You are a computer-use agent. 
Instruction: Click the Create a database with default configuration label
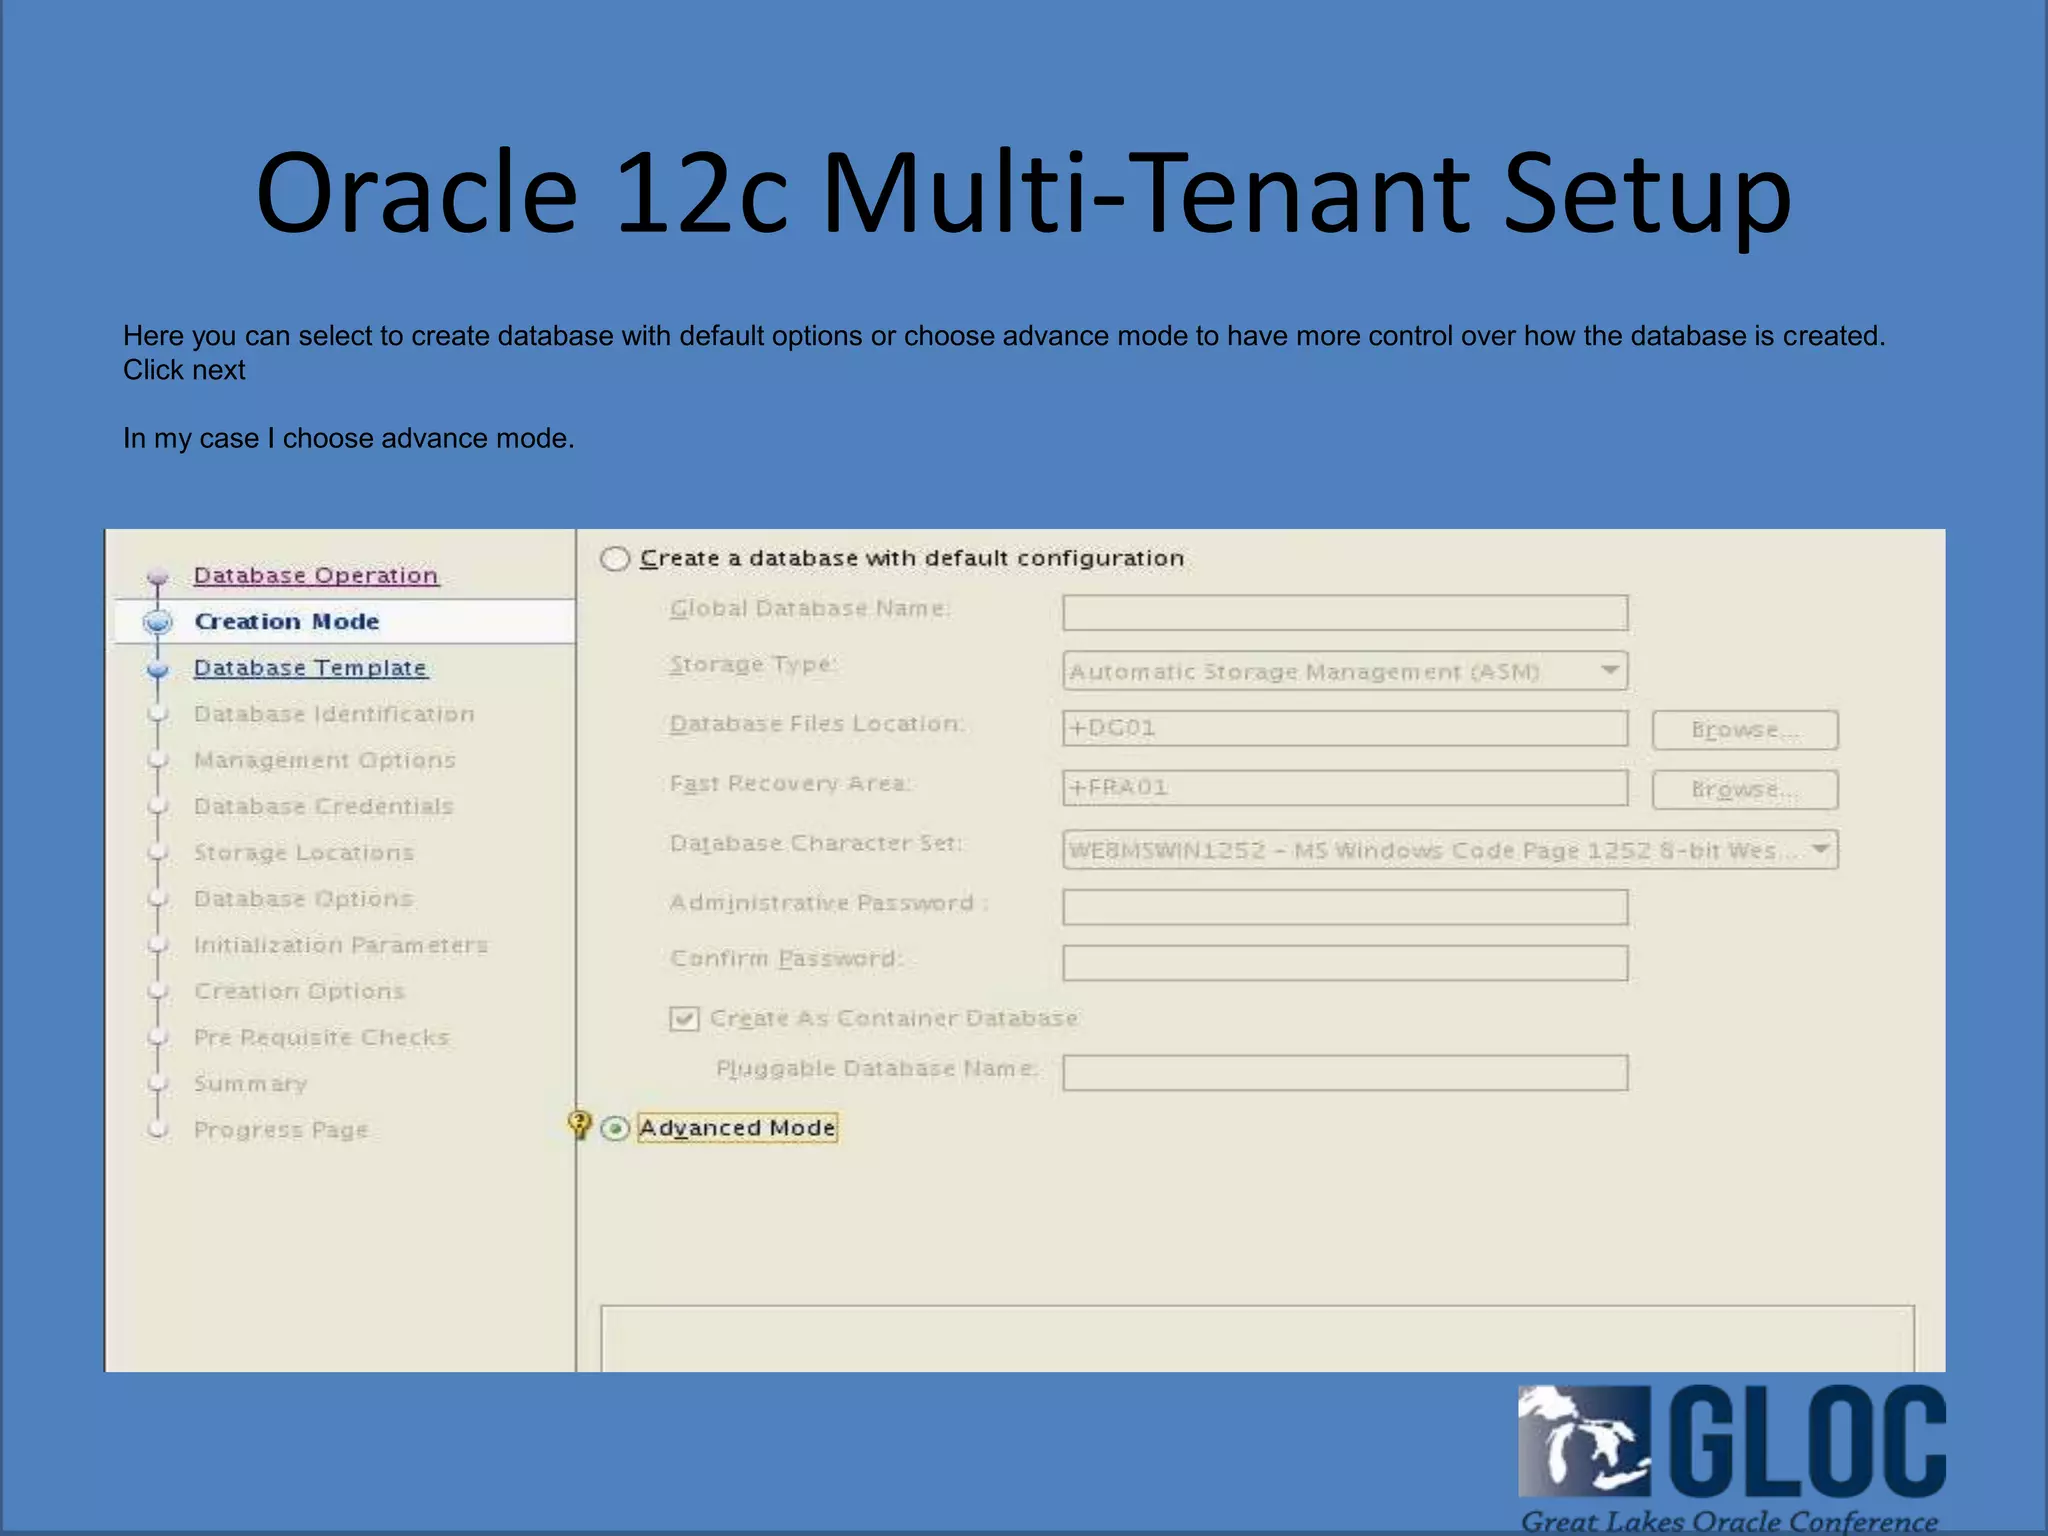pos(912,558)
